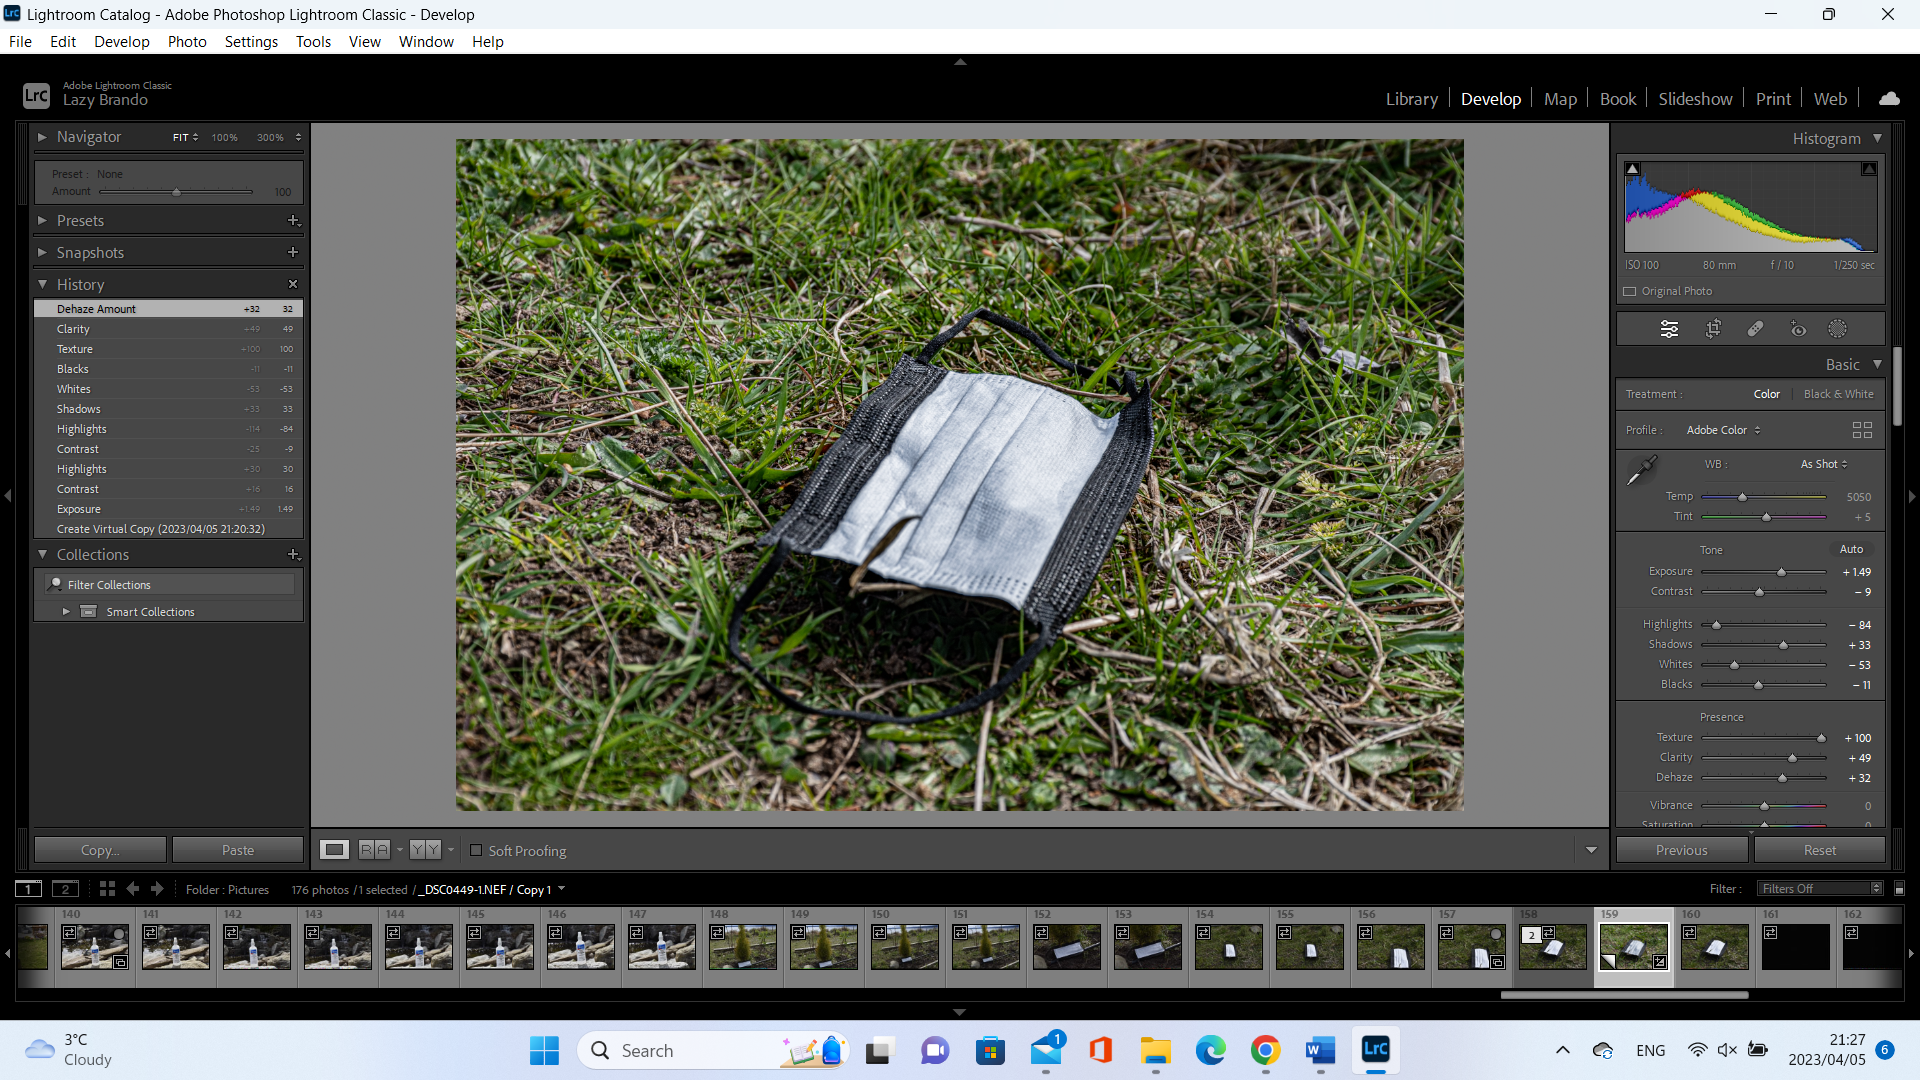This screenshot has width=1920, height=1080.
Task: Switch to Loupe view icon in toolbar
Action: [334, 850]
